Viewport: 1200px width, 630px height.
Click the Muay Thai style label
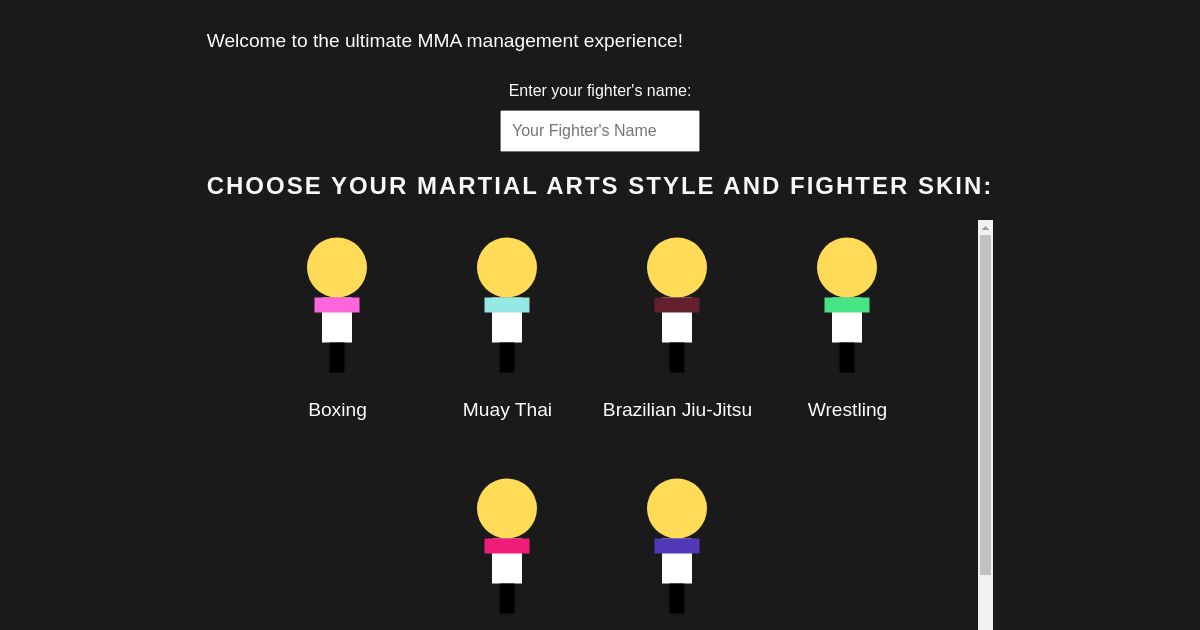(507, 409)
